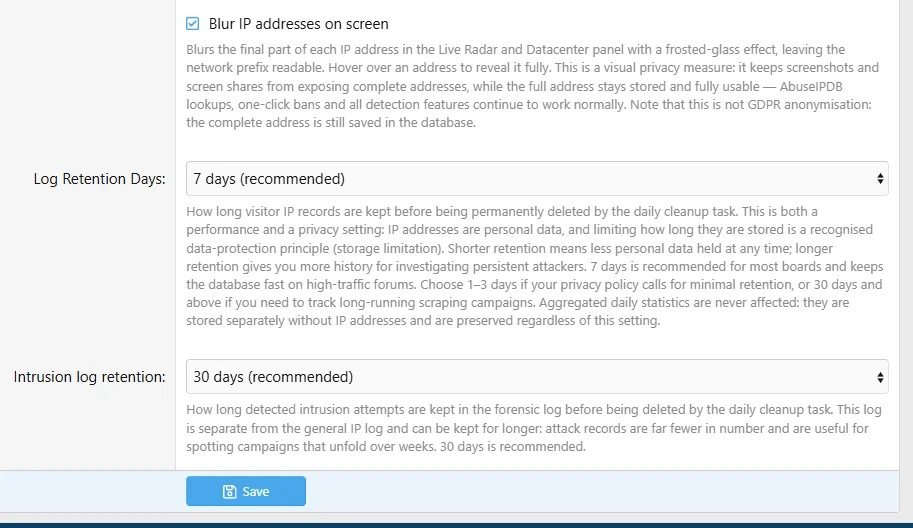Click the '7 days (recommended)' selected value
Viewport: 913px width, 528px height.
[269, 179]
